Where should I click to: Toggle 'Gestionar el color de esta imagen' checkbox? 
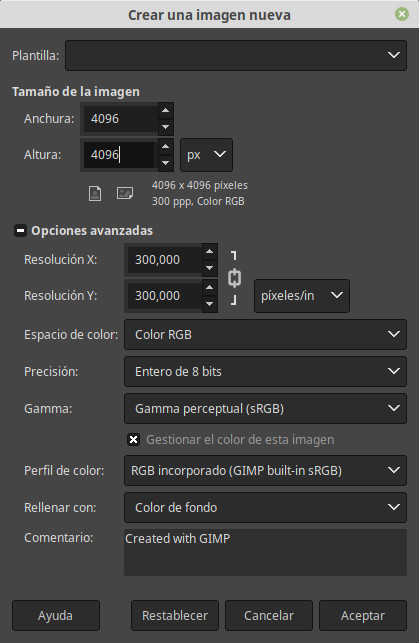coord(133,440)
